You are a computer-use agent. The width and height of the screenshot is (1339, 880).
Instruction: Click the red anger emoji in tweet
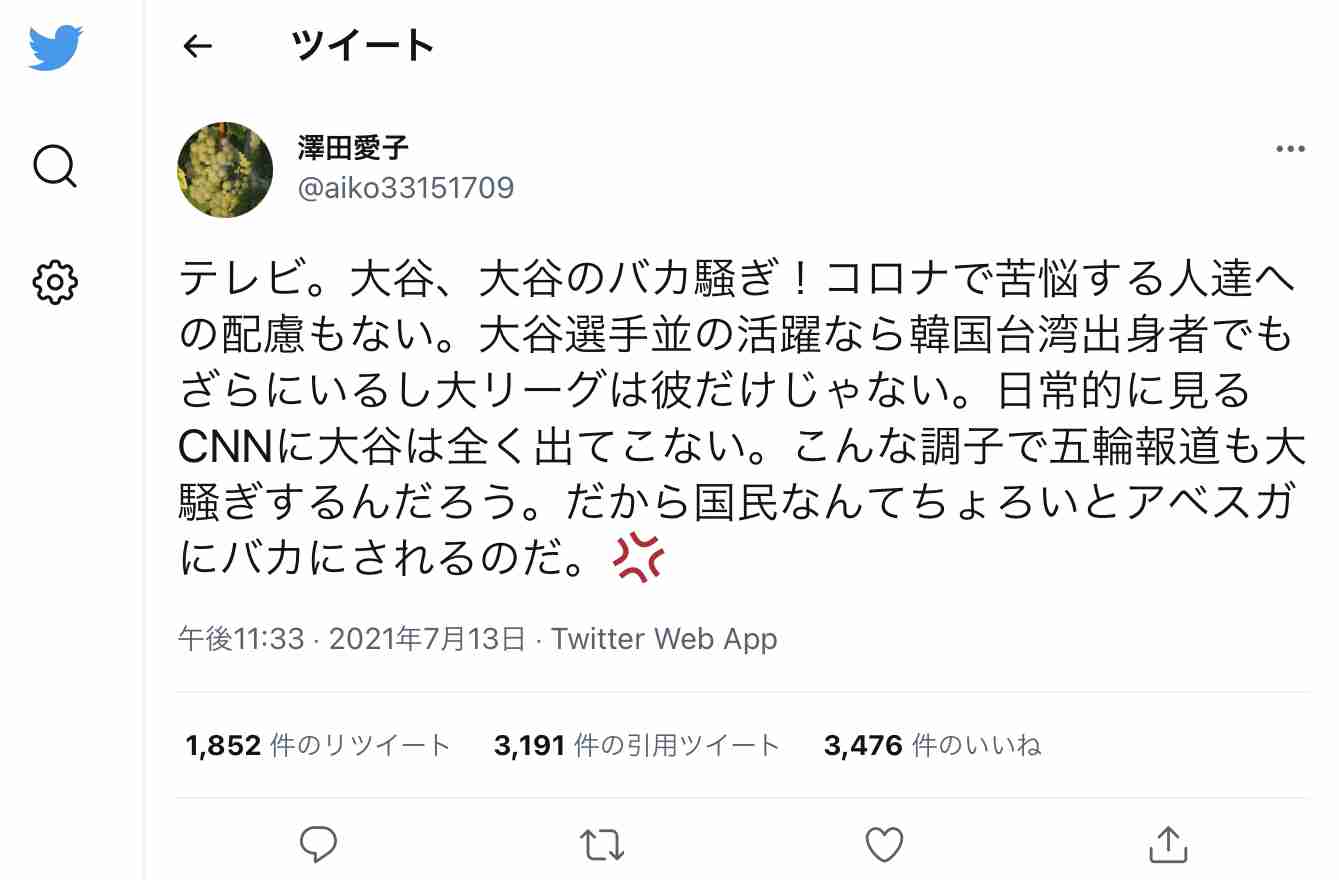pos(638,558)
